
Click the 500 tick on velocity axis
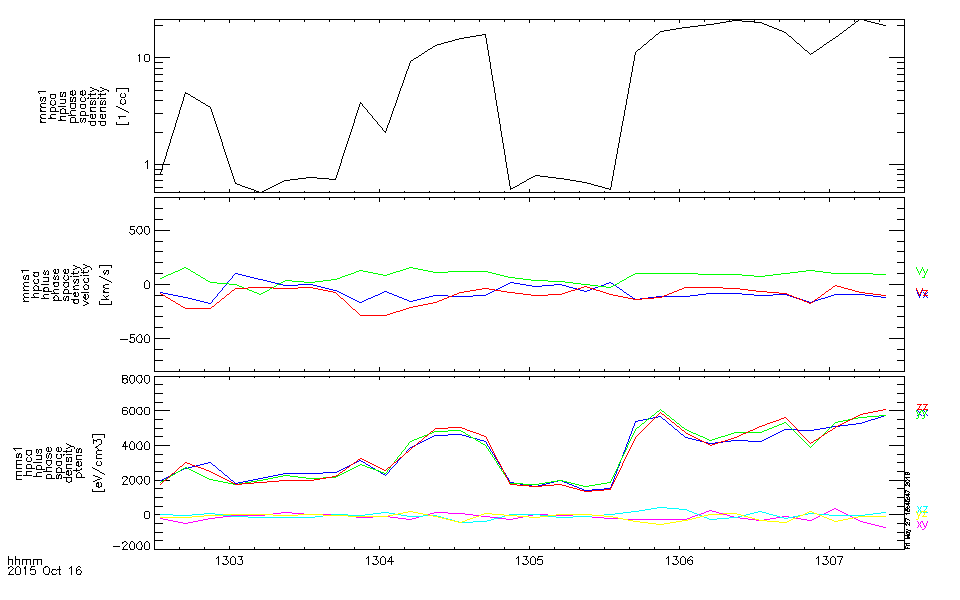pyautogui.click(x=136, y=231)
